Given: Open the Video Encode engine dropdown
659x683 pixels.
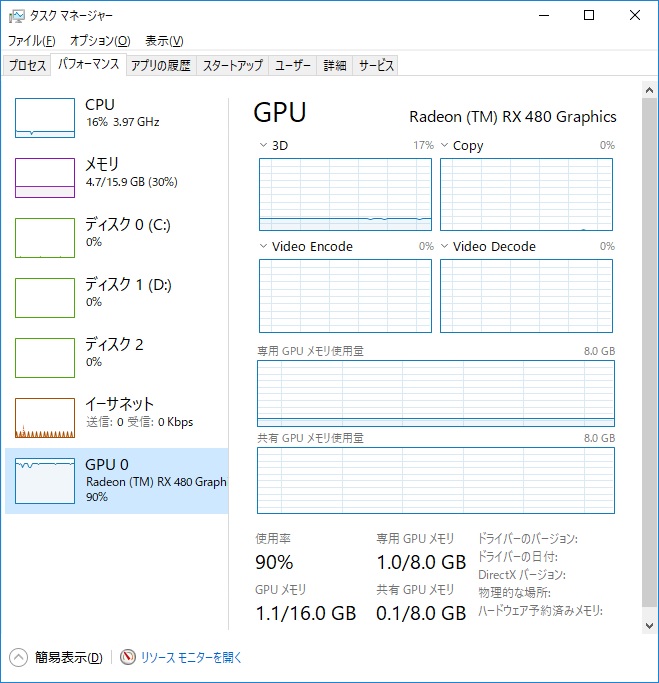Looking at the screenshot, I should click(263, 246).
